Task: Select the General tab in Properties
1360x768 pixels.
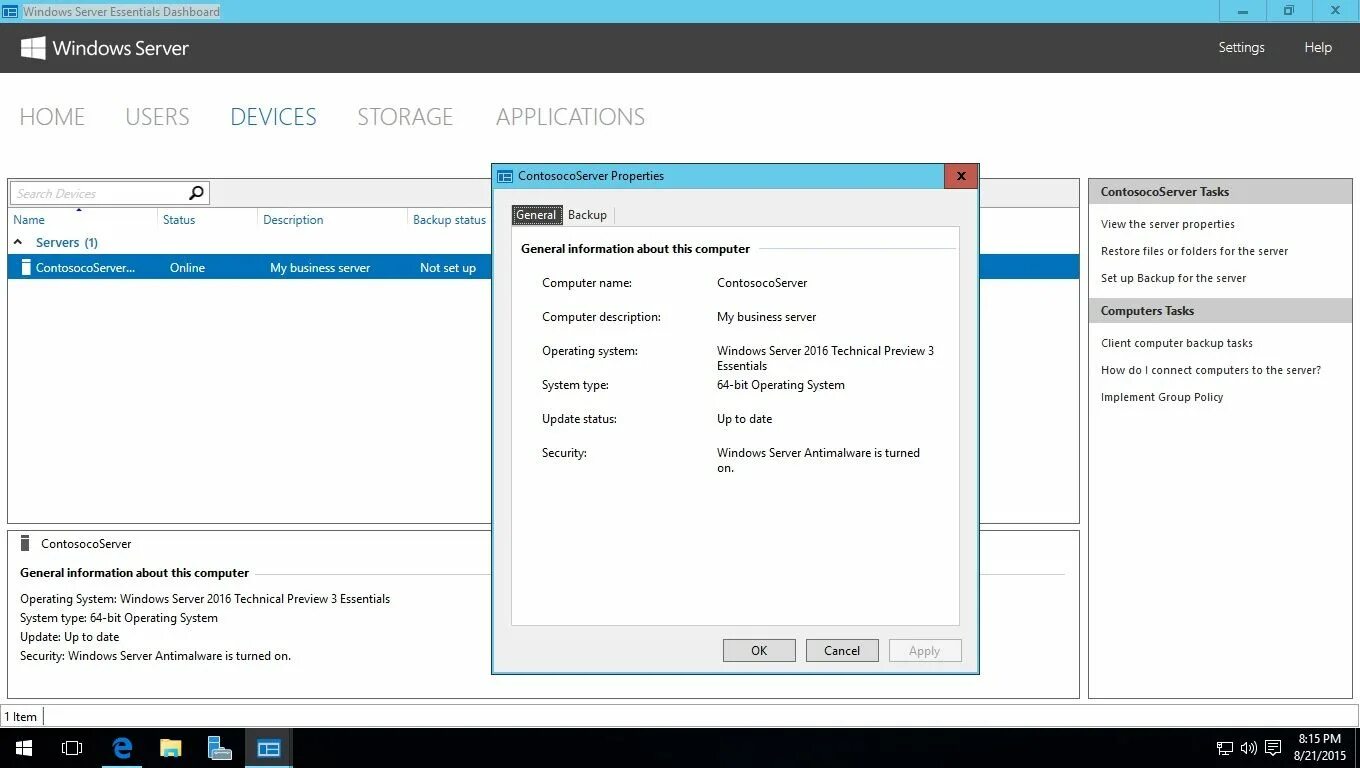Action: tap(536, 215)
